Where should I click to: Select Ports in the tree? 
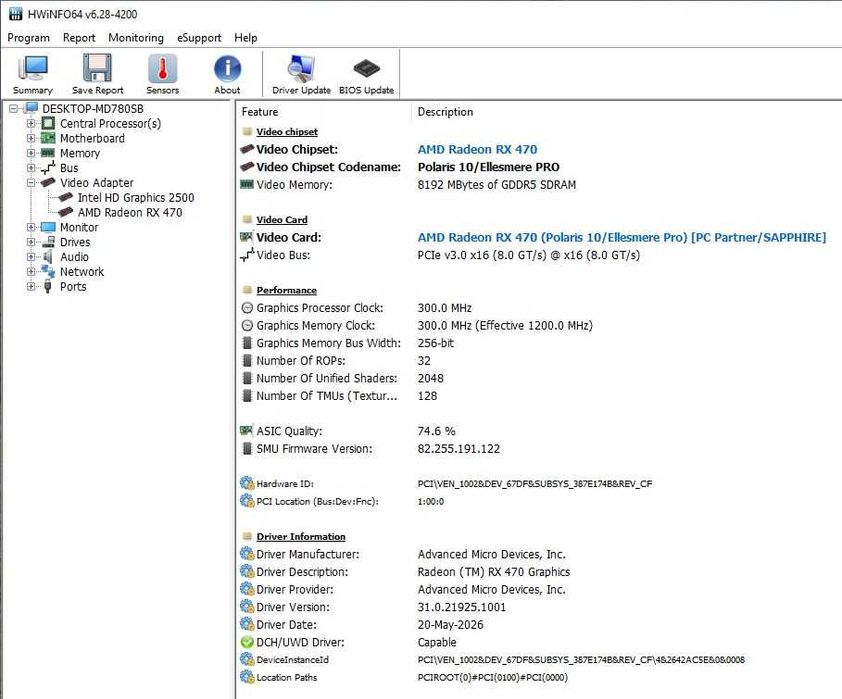click(x=72, y=287)
